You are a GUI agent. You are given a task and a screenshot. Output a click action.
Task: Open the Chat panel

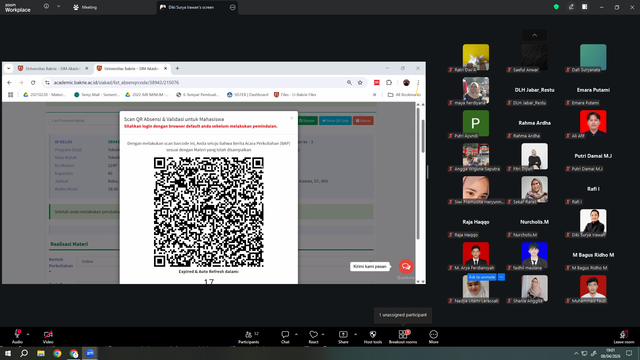coord(285,336)
